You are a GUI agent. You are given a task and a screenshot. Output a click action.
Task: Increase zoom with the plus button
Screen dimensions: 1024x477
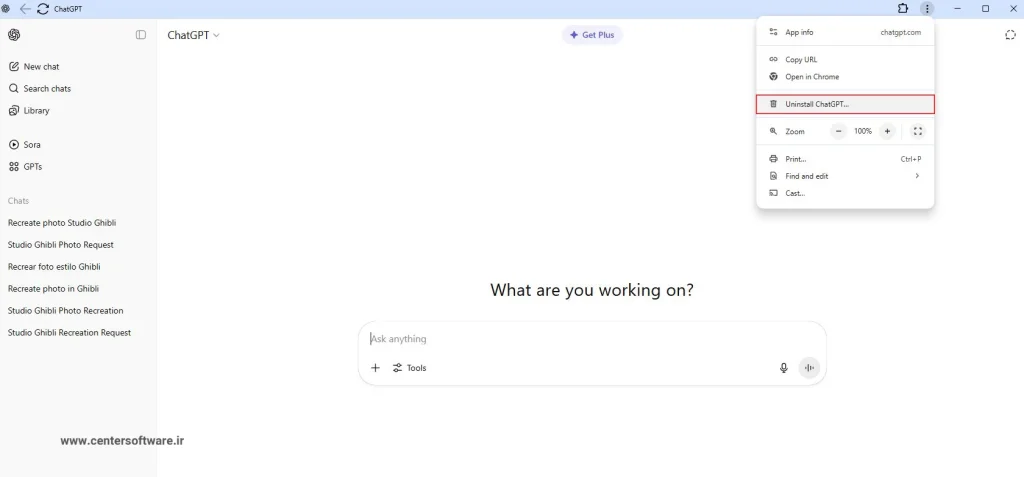pyautogui.click(x=887, y=131)
